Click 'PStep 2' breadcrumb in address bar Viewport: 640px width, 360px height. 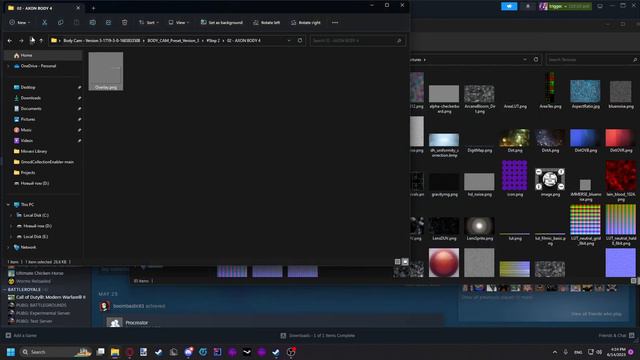[213, 40]
